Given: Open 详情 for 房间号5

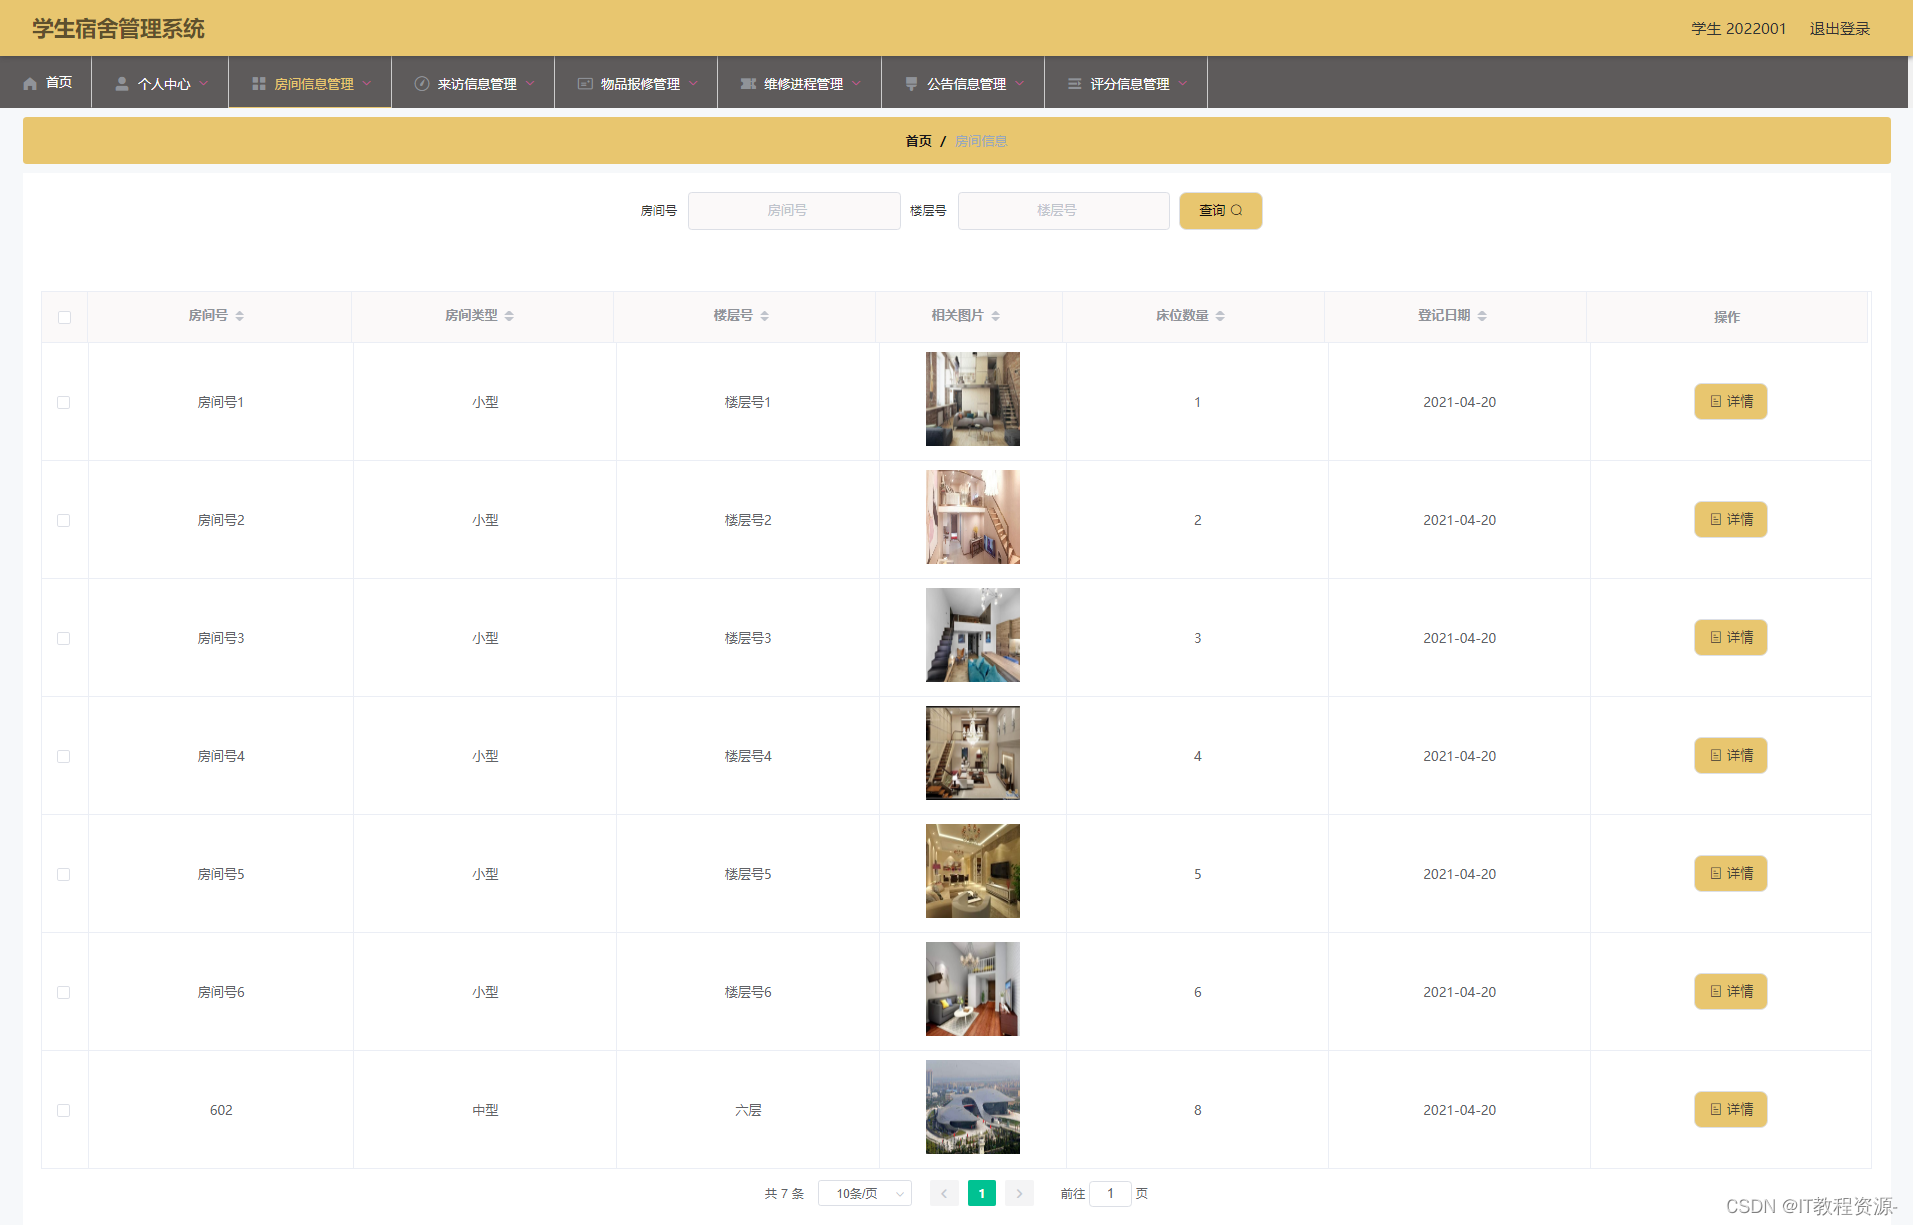Looking at the screenshot, I should click(1730, 874).
